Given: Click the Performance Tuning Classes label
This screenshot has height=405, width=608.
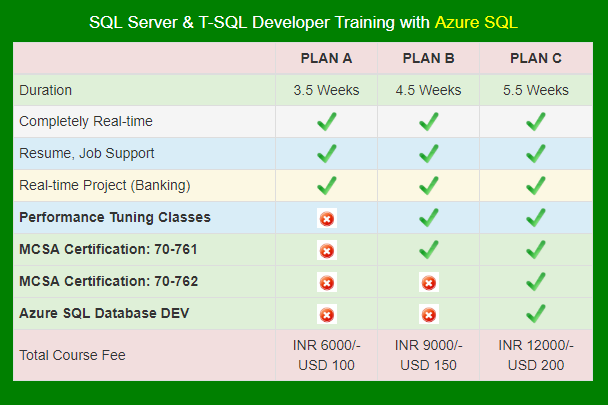Looking at the screenshot, I should click(x=115, y=218).
